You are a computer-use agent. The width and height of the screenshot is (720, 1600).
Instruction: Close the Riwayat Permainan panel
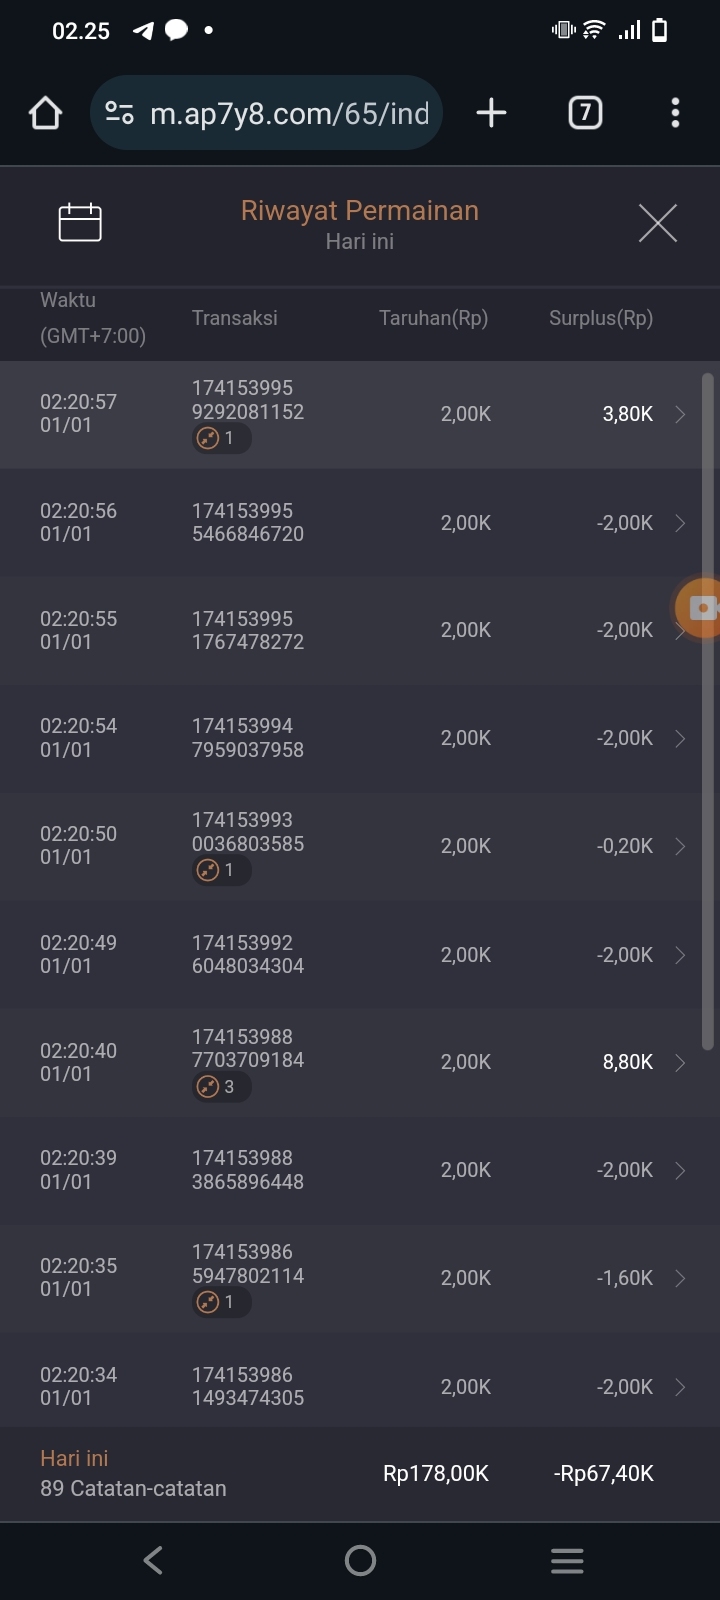point(657,223)
